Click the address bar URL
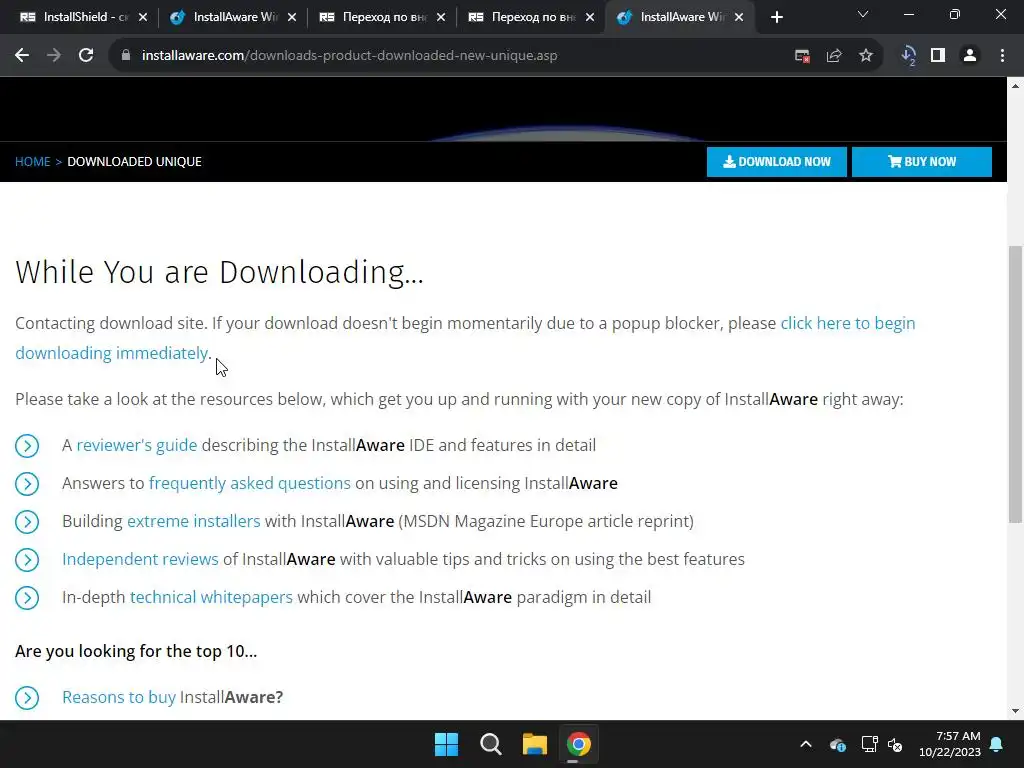This screenshot has height=768, width=1024. coord(349,56)
